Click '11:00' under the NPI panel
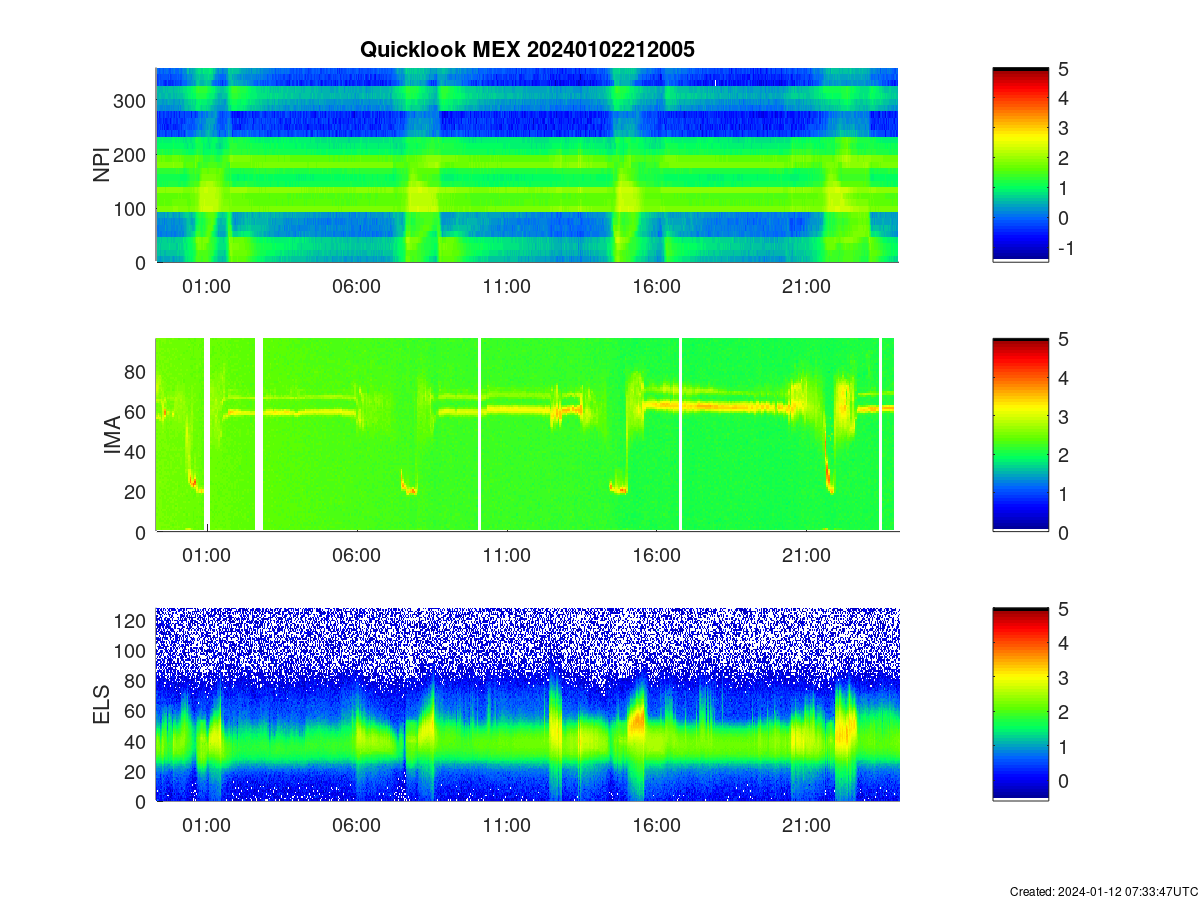This screenshot has width=1200, height=900. pyautogui.click(x=506, y=286)
